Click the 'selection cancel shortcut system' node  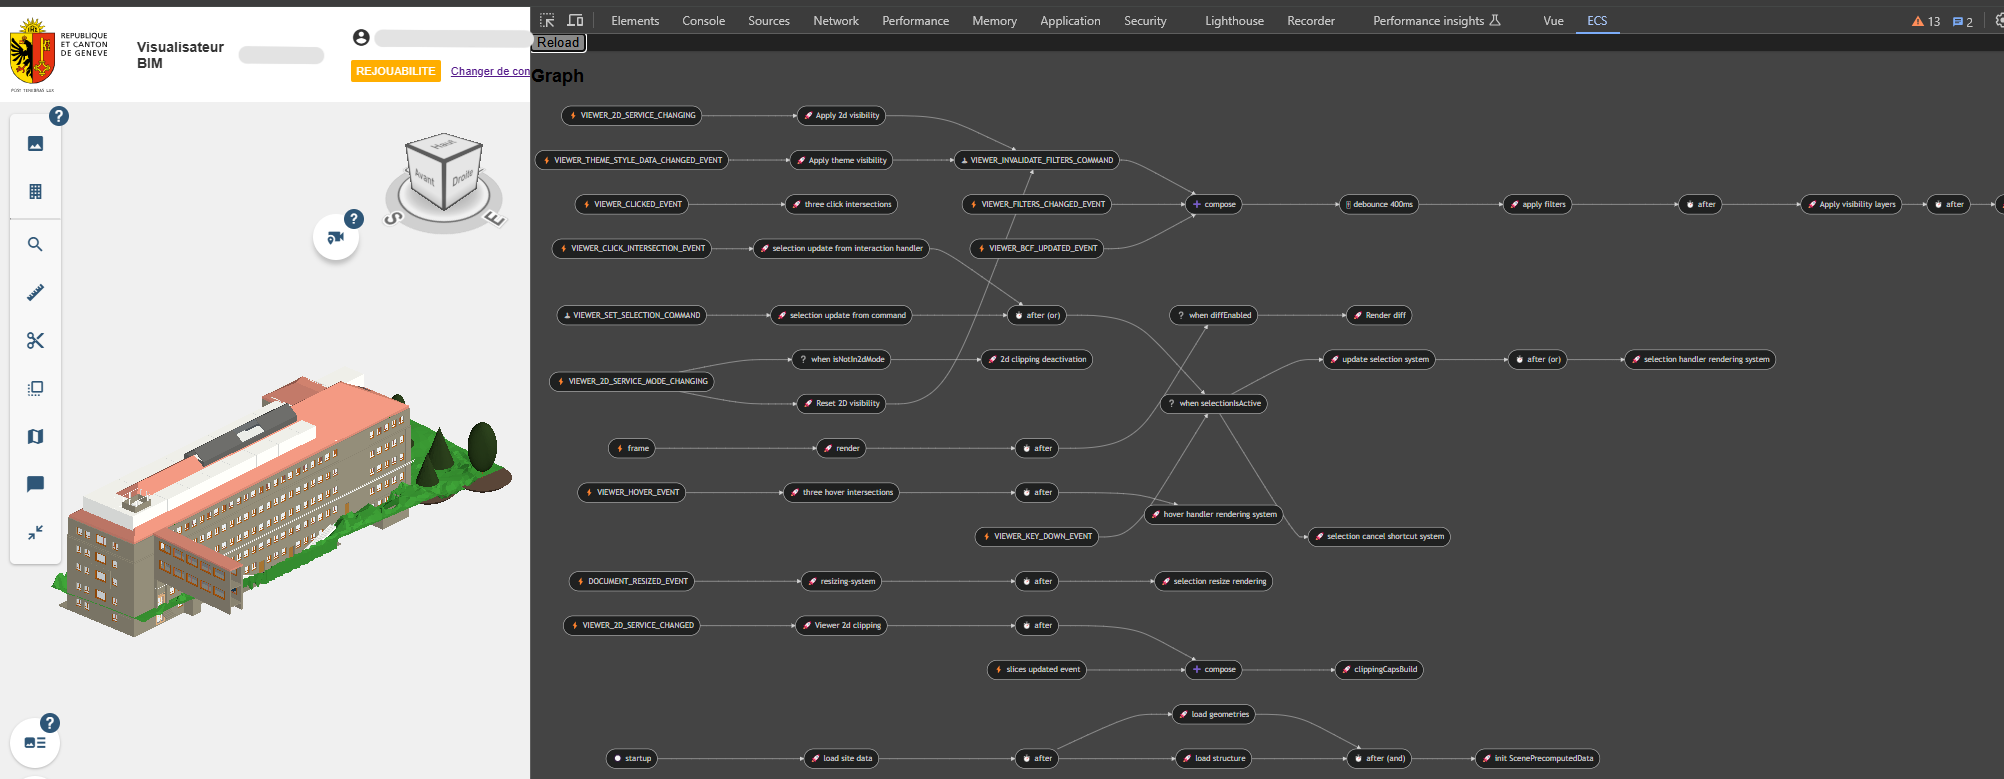point(1379,536)
